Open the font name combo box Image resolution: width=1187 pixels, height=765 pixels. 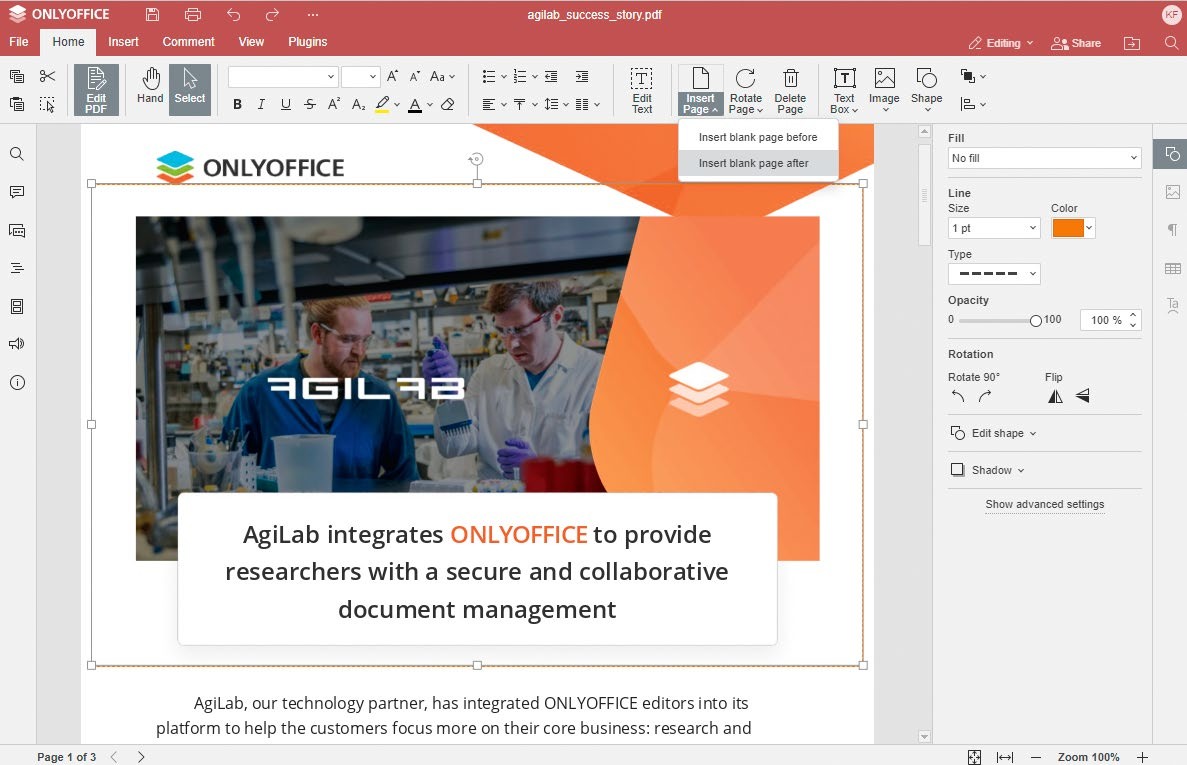[x=283, y=76]
